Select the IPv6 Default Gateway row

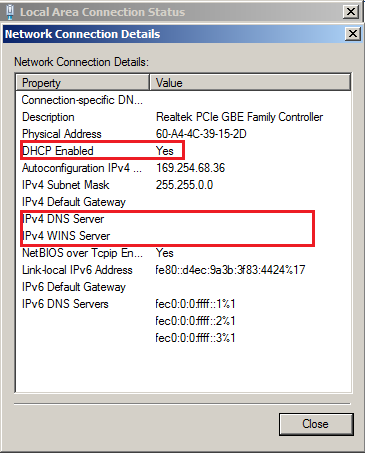coord(183,287)
